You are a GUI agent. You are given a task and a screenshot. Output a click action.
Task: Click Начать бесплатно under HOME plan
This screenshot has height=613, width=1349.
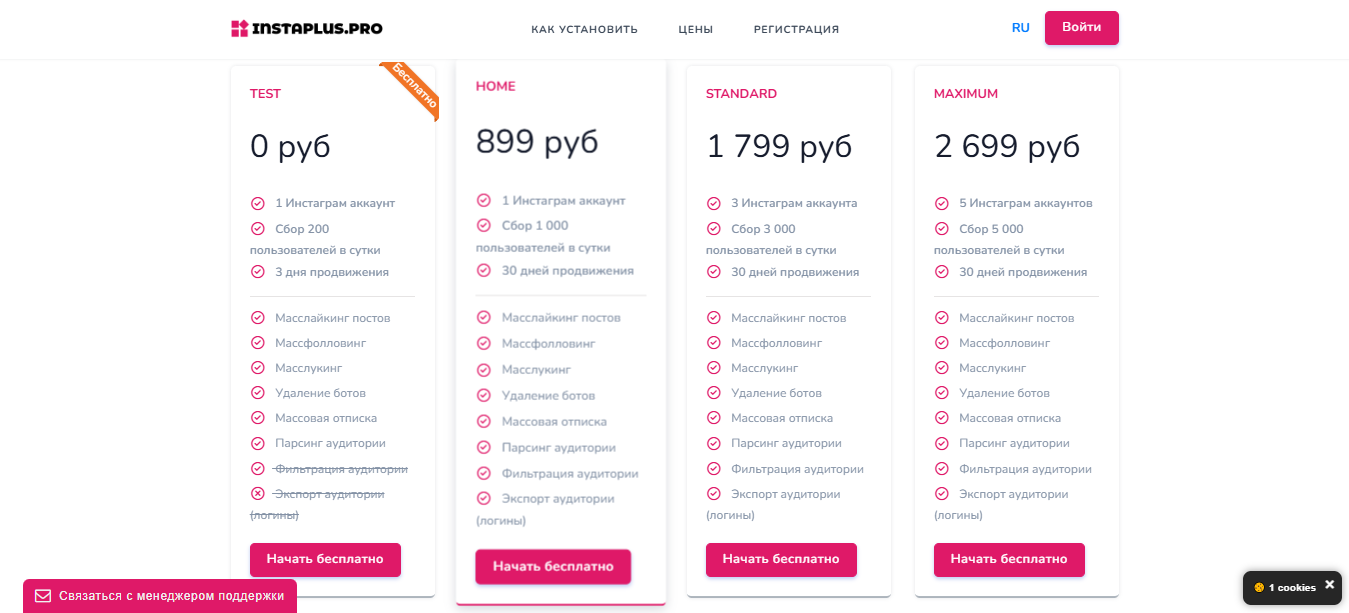(553, 566)
